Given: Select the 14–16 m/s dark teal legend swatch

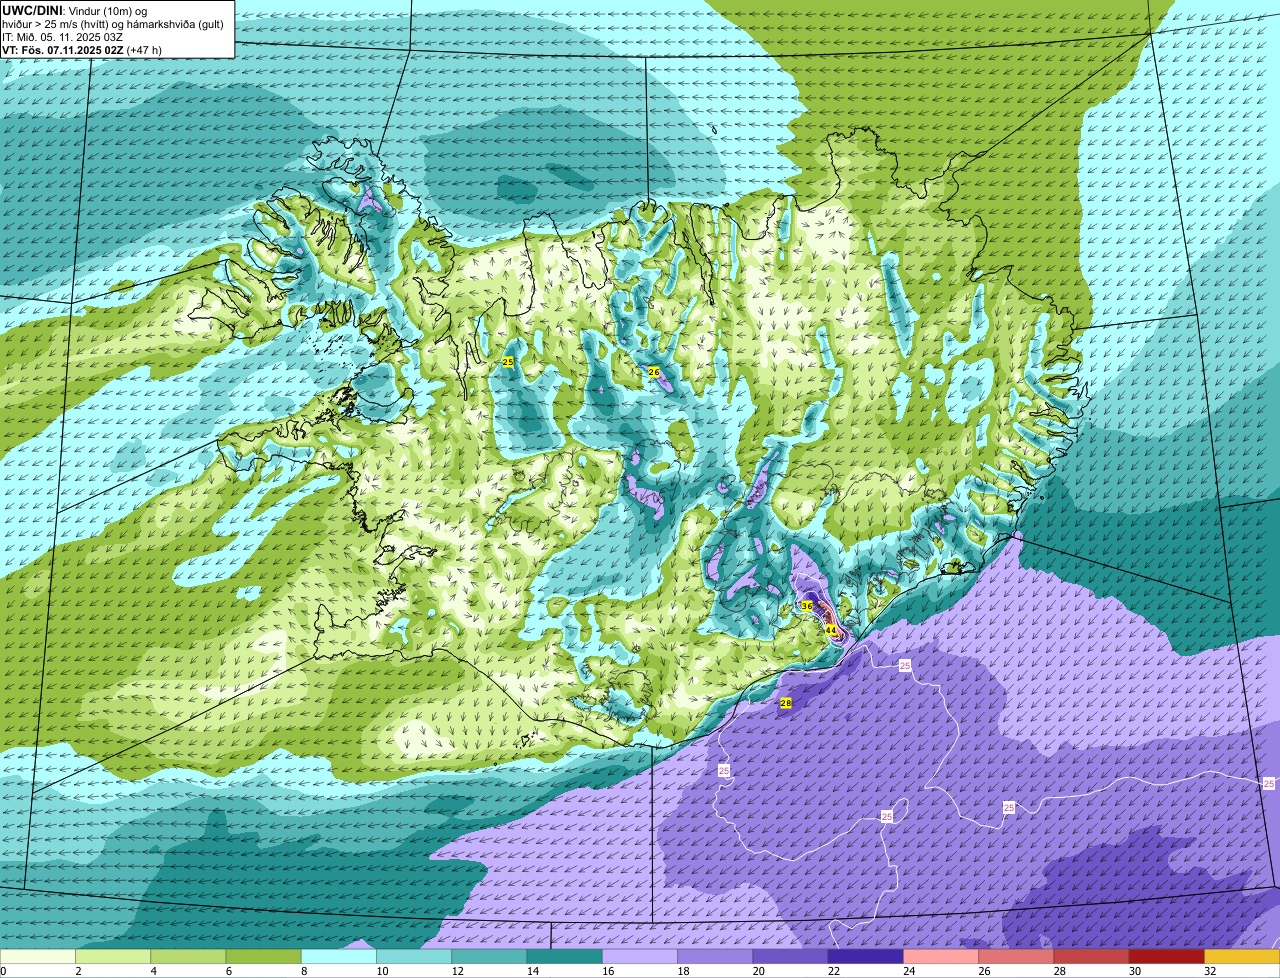Looking at the screenshot, I should 565,956.
